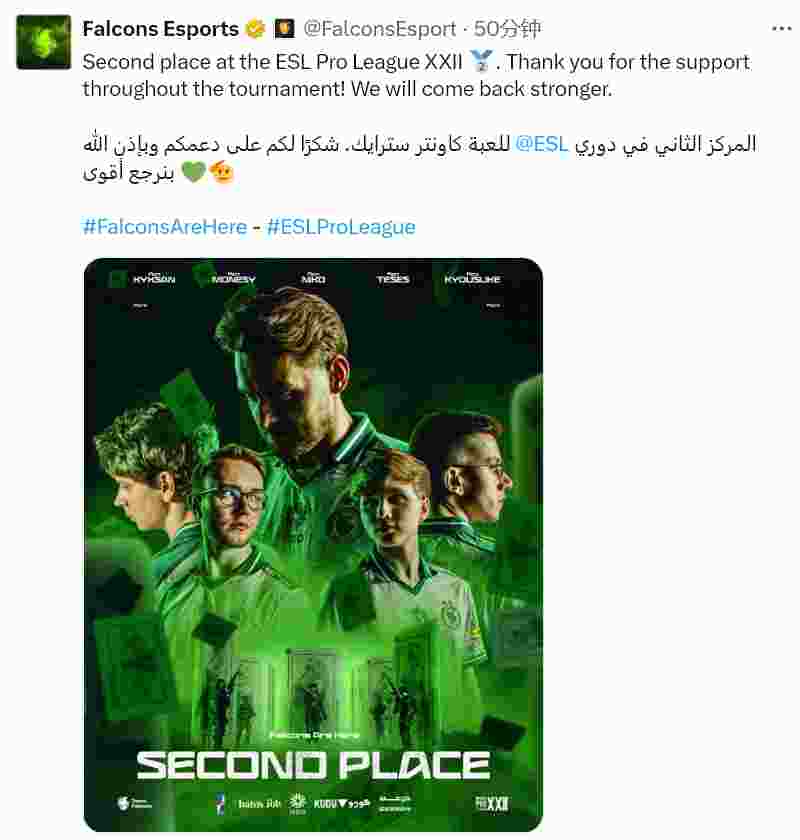Click the SECOND PLACE headline text

point(313,765)
